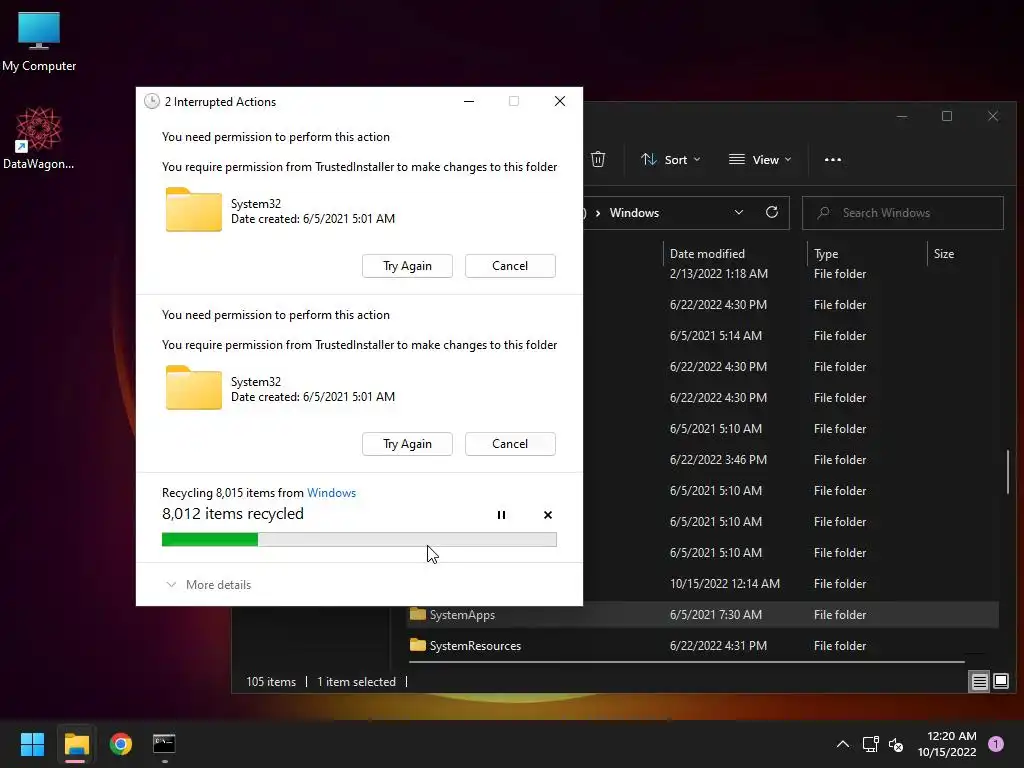Viewport: 1024px width, 768px height.
Task: Minimize the Interrupted Actions dialog
Action: pos(469,101)
